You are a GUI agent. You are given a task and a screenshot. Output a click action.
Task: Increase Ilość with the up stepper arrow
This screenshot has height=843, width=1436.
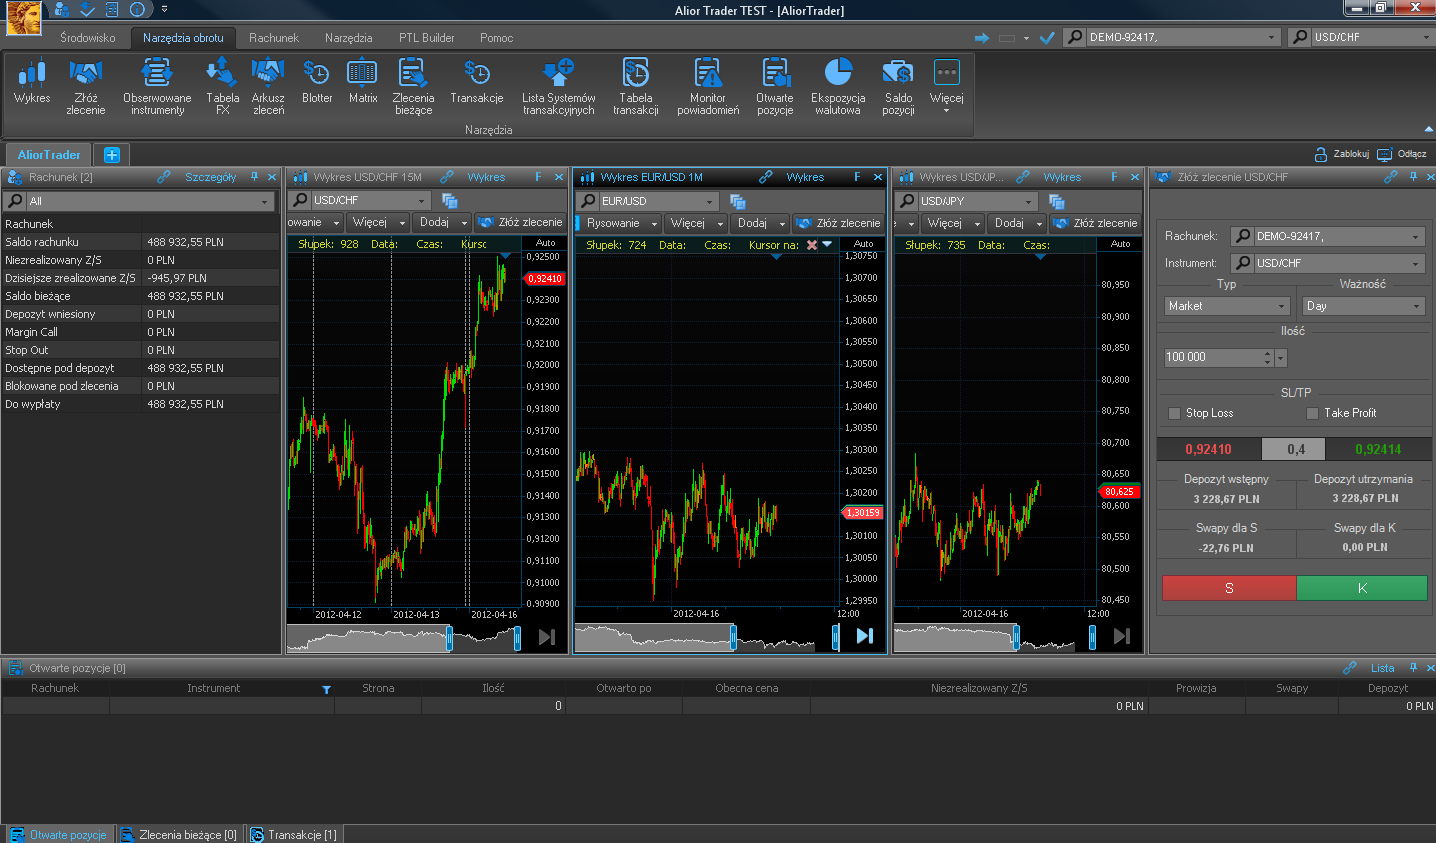click(1268, 353)
